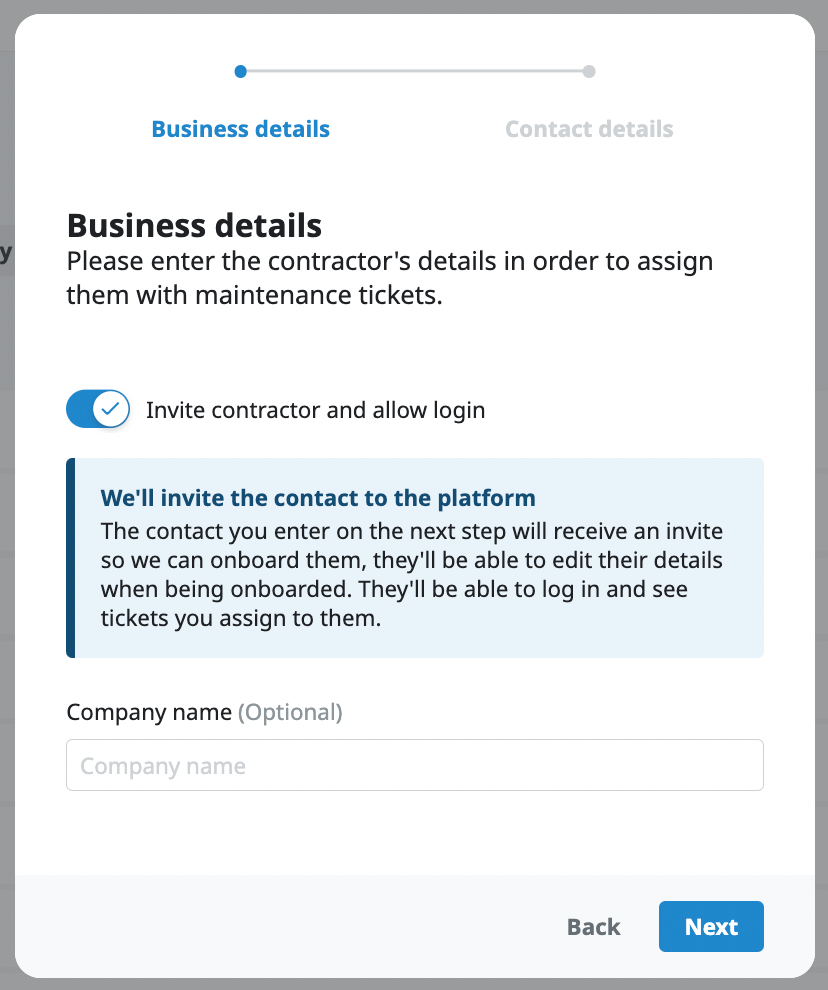Click the checkmark knob on the invite switch

coord(111,409)
